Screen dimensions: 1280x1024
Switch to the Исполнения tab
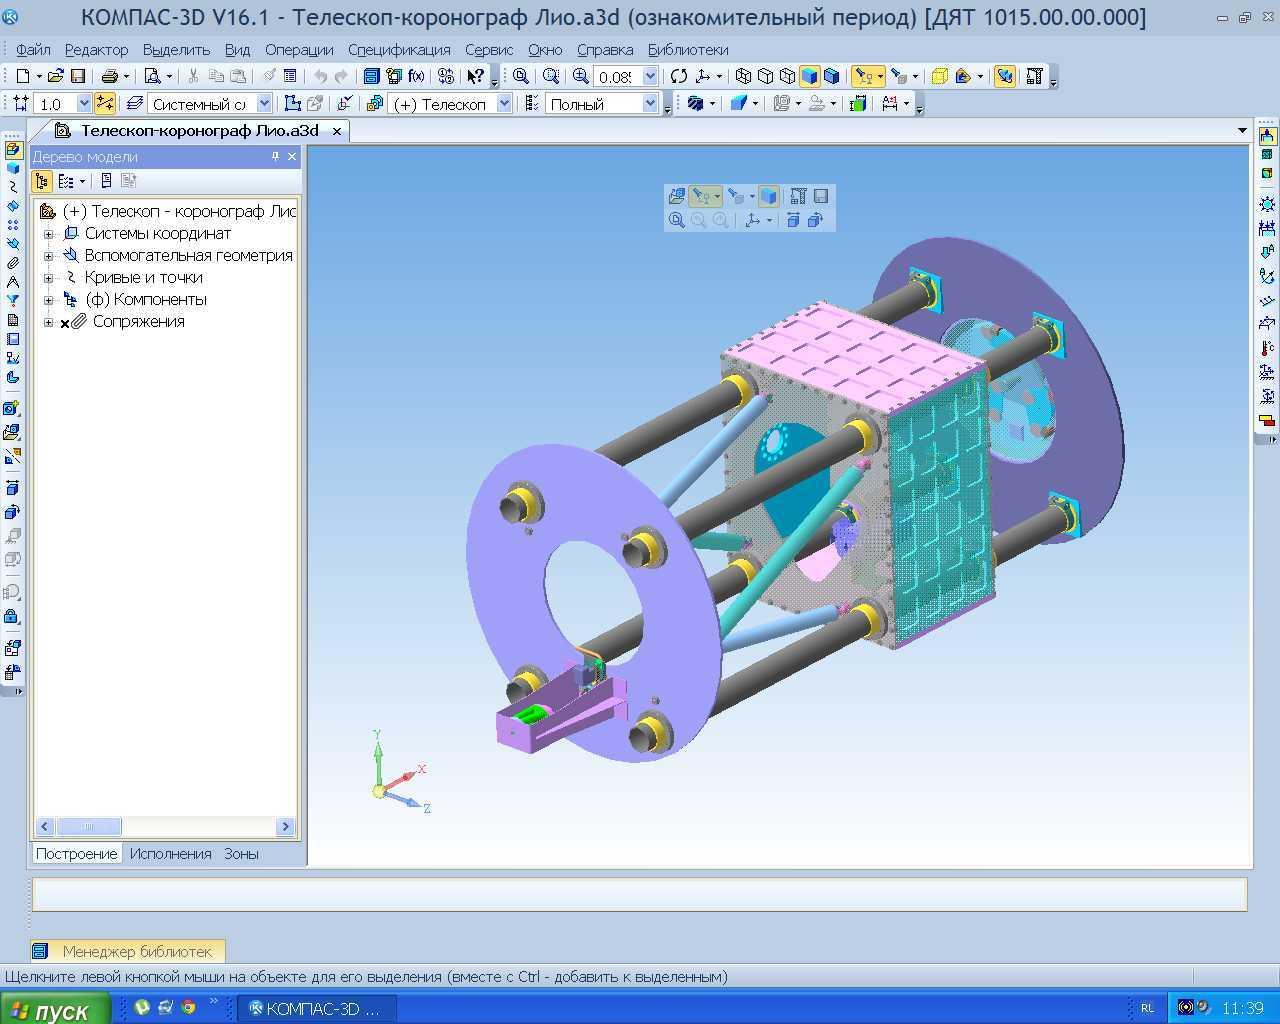[x=170, y=854]
